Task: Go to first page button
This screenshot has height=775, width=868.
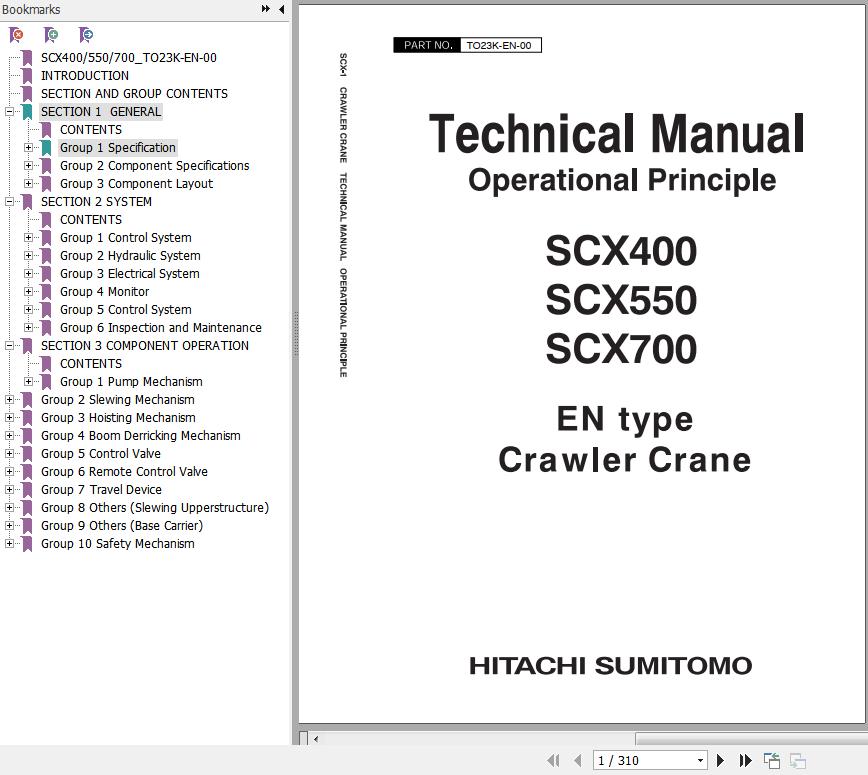Action: tap(553, 761)
